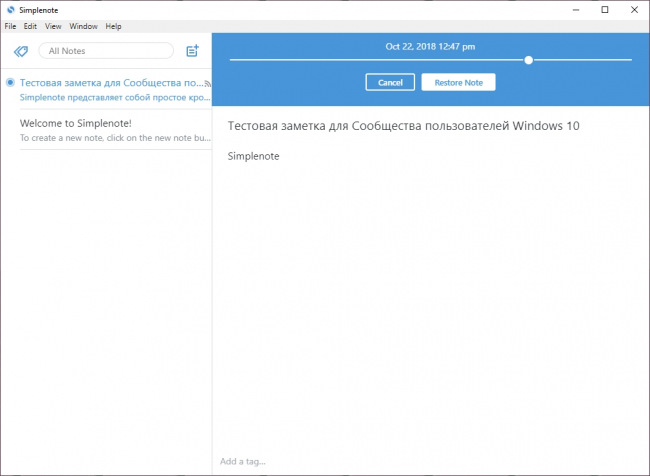The image size is (650, 476).
Task: Open the View menu
Action: coord(53,26)
